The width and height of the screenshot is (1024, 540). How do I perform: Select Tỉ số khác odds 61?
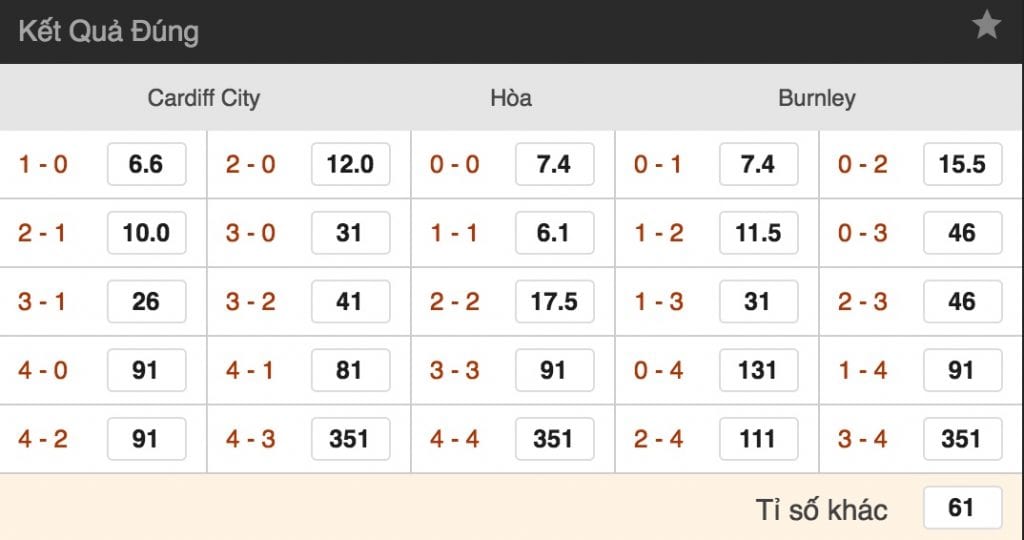tap(961, 508)
